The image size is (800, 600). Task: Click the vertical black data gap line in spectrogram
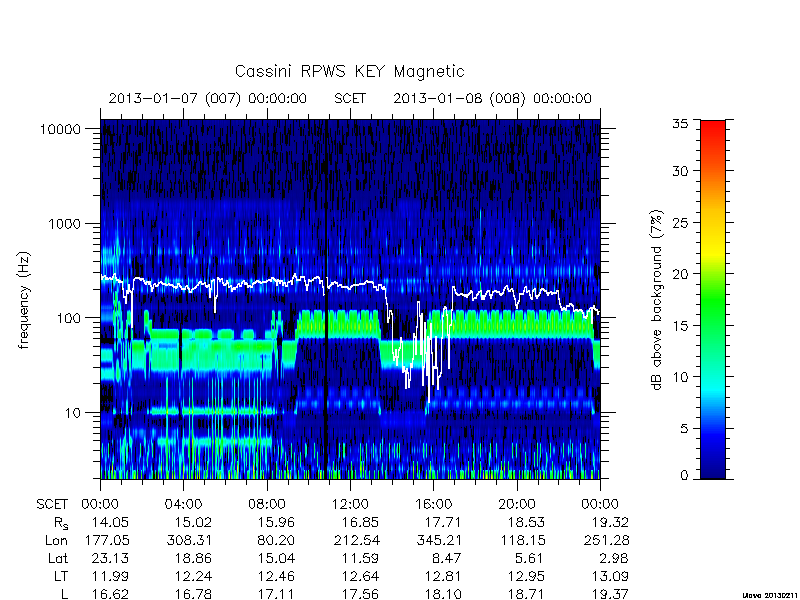point(327,299)
